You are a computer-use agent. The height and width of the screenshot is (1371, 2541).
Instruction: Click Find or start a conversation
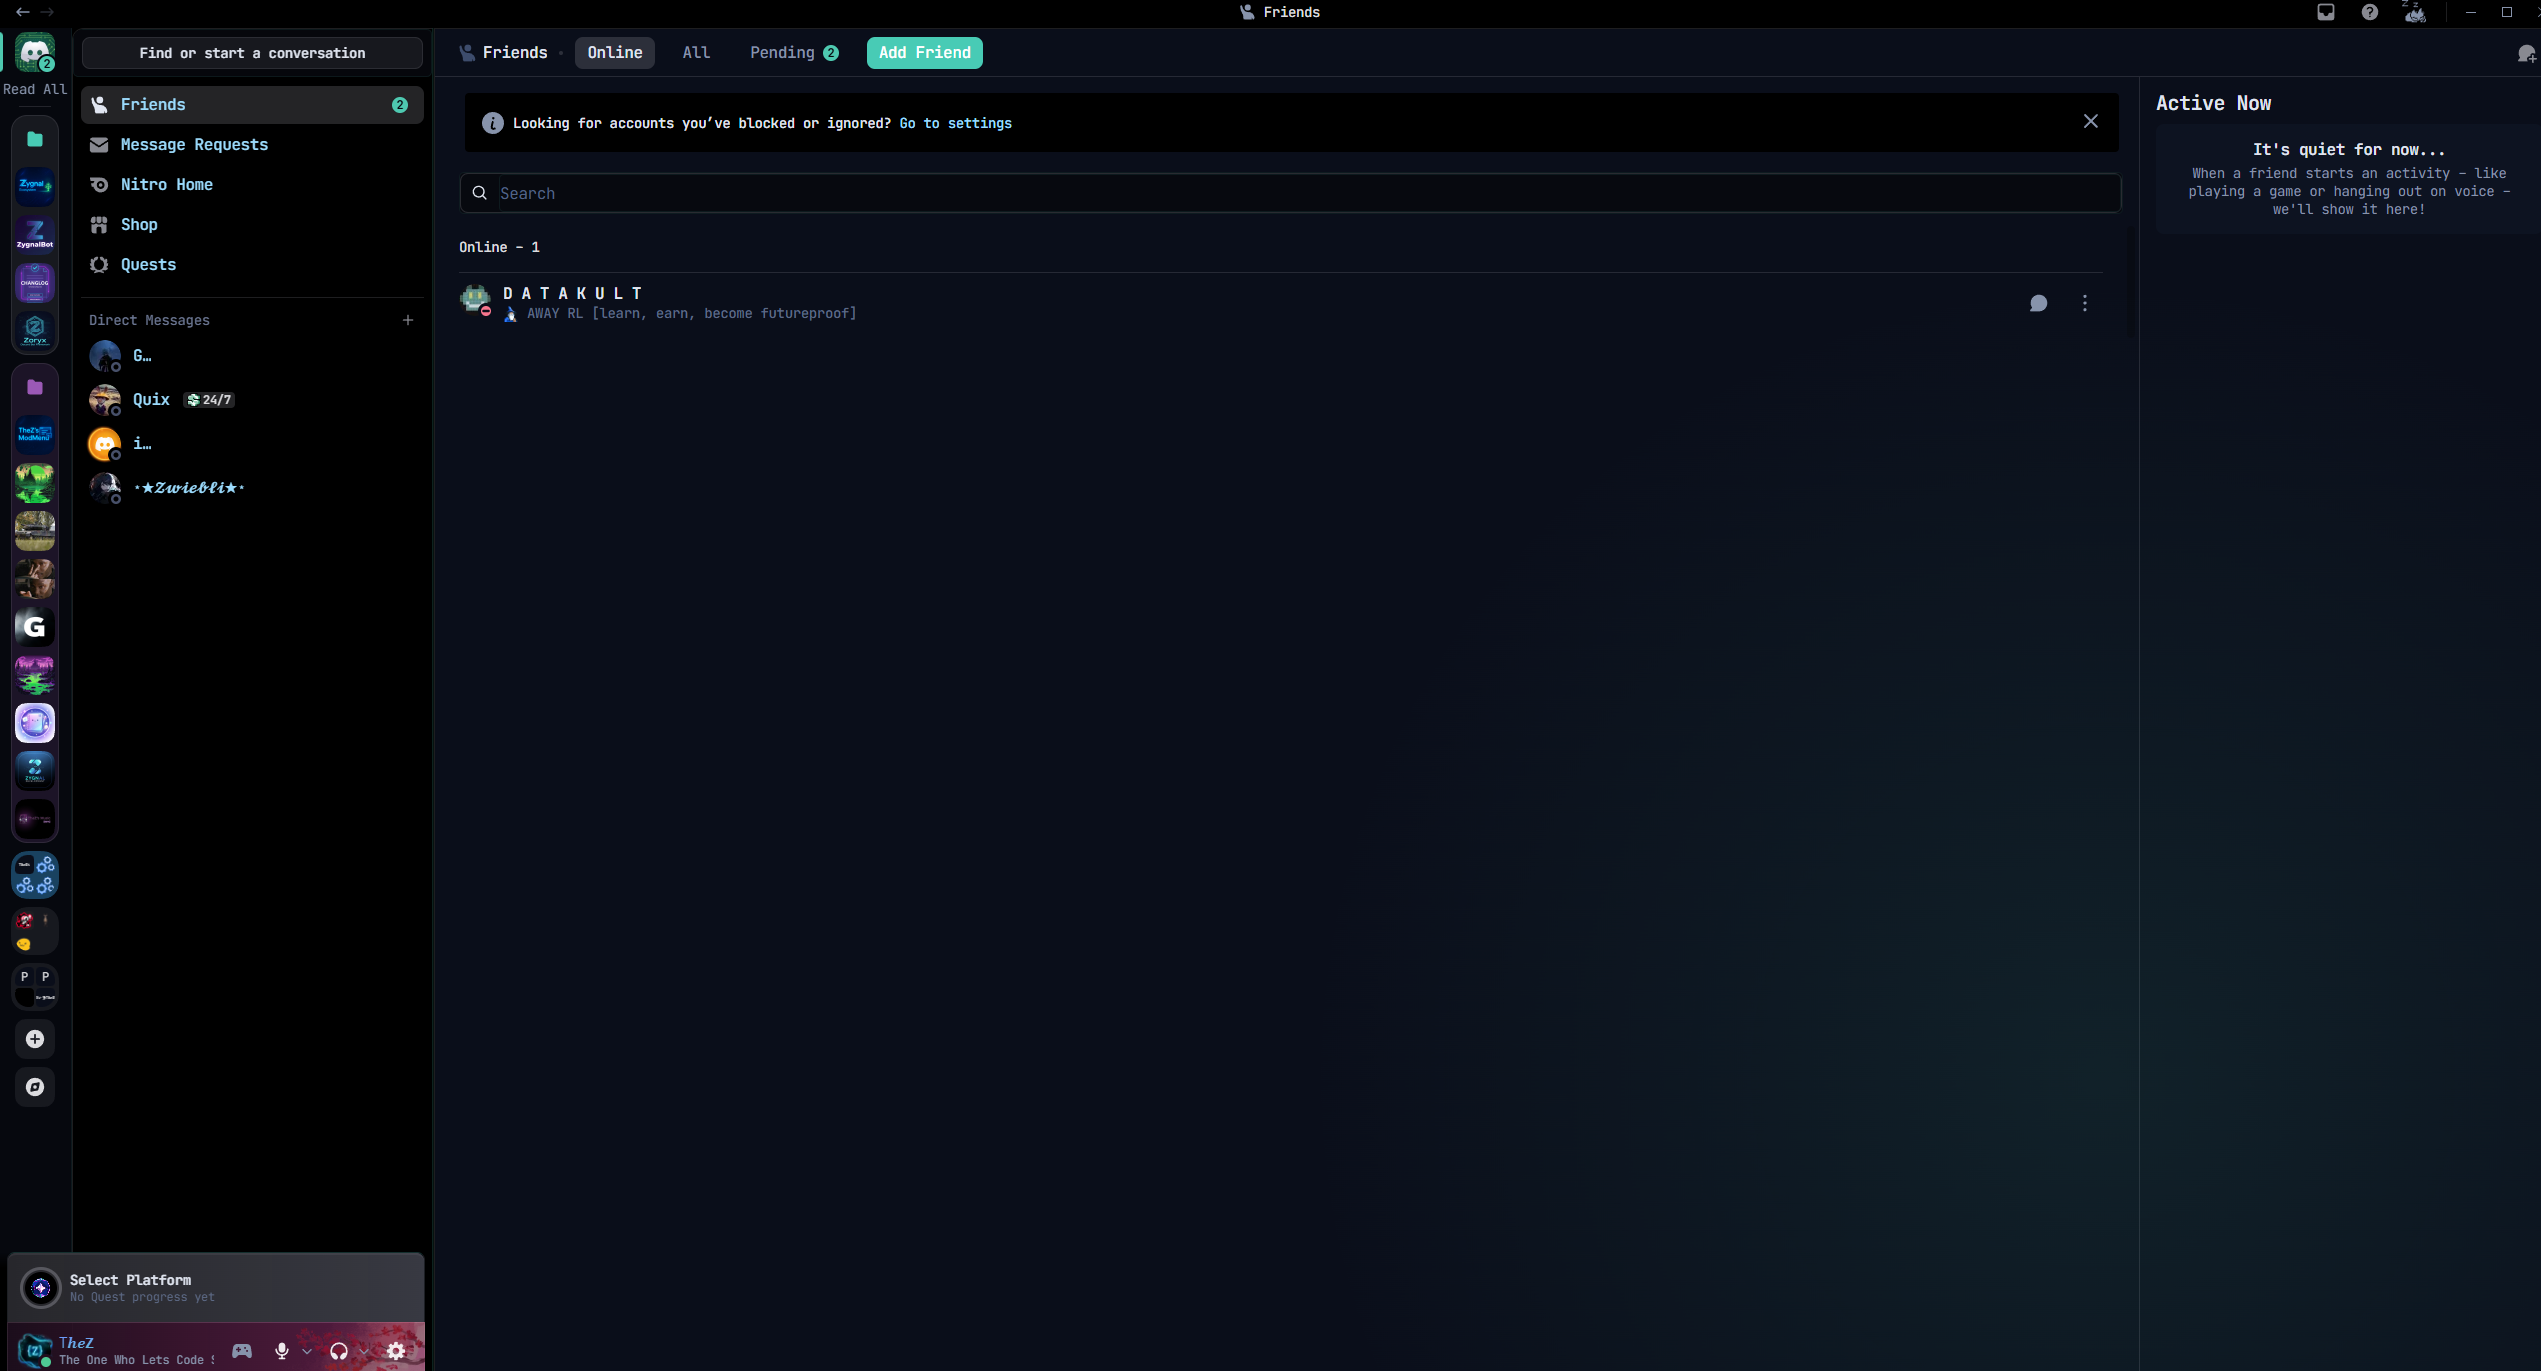coord(252,53)
